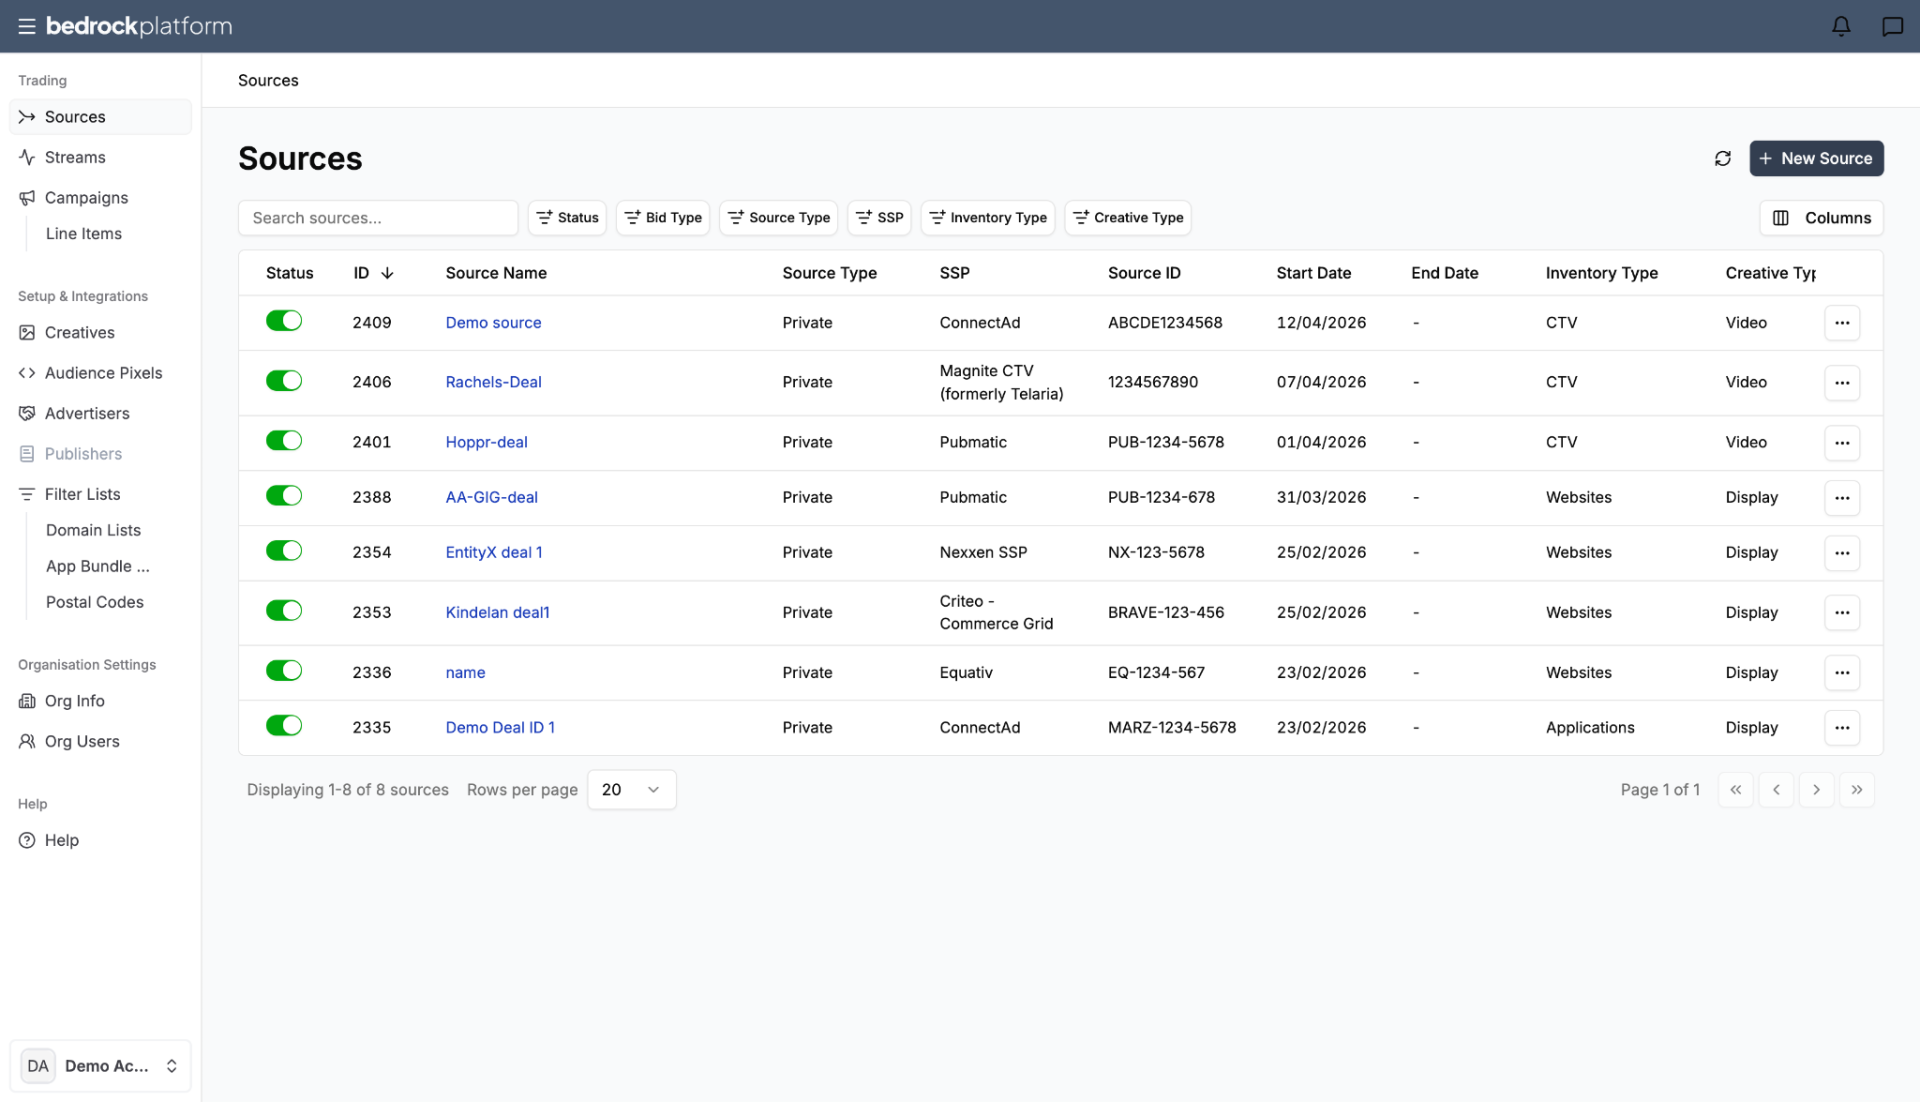This screenshot has width=1920, height=1102.
Task: Open the Source Type filter
Action: pos(779,218)
